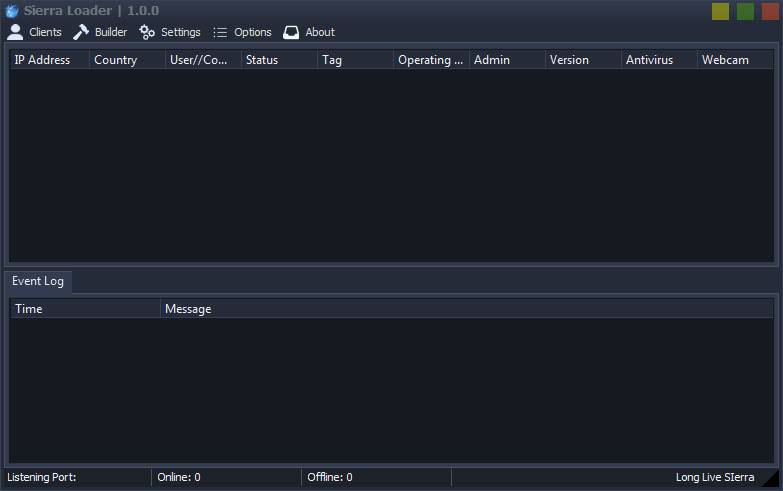
Task: Sort event log by Time column
Action: [x=85, y=309]
